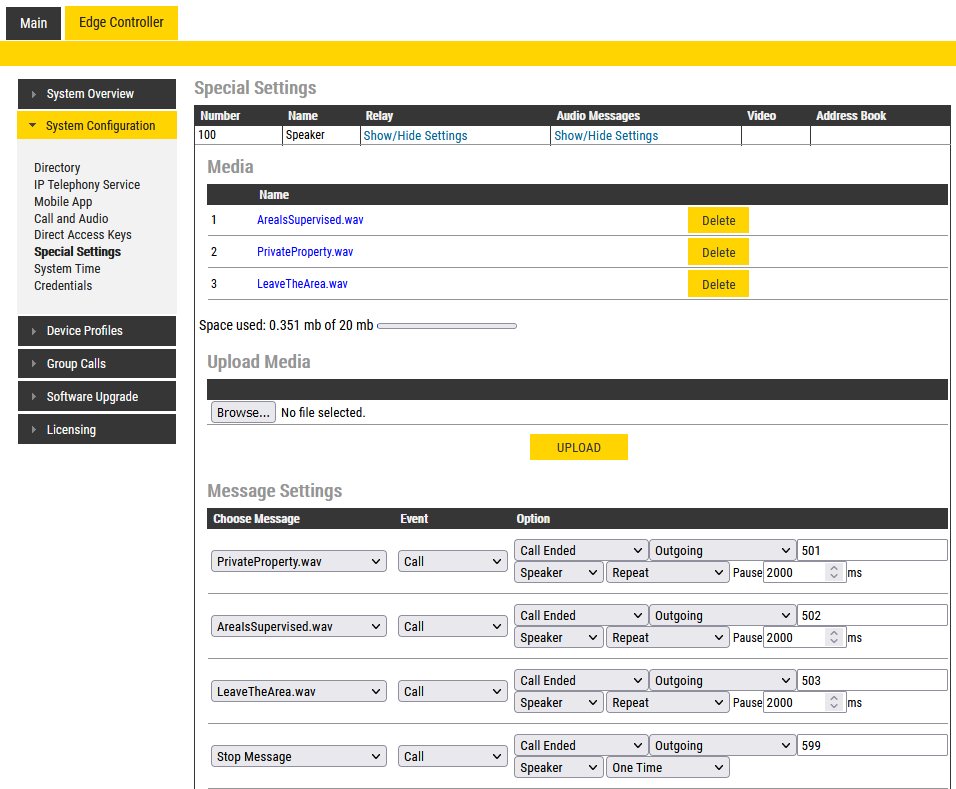
Task: Toggle Relay Show/Hide Settings link
Action: (x=415, y=136)
